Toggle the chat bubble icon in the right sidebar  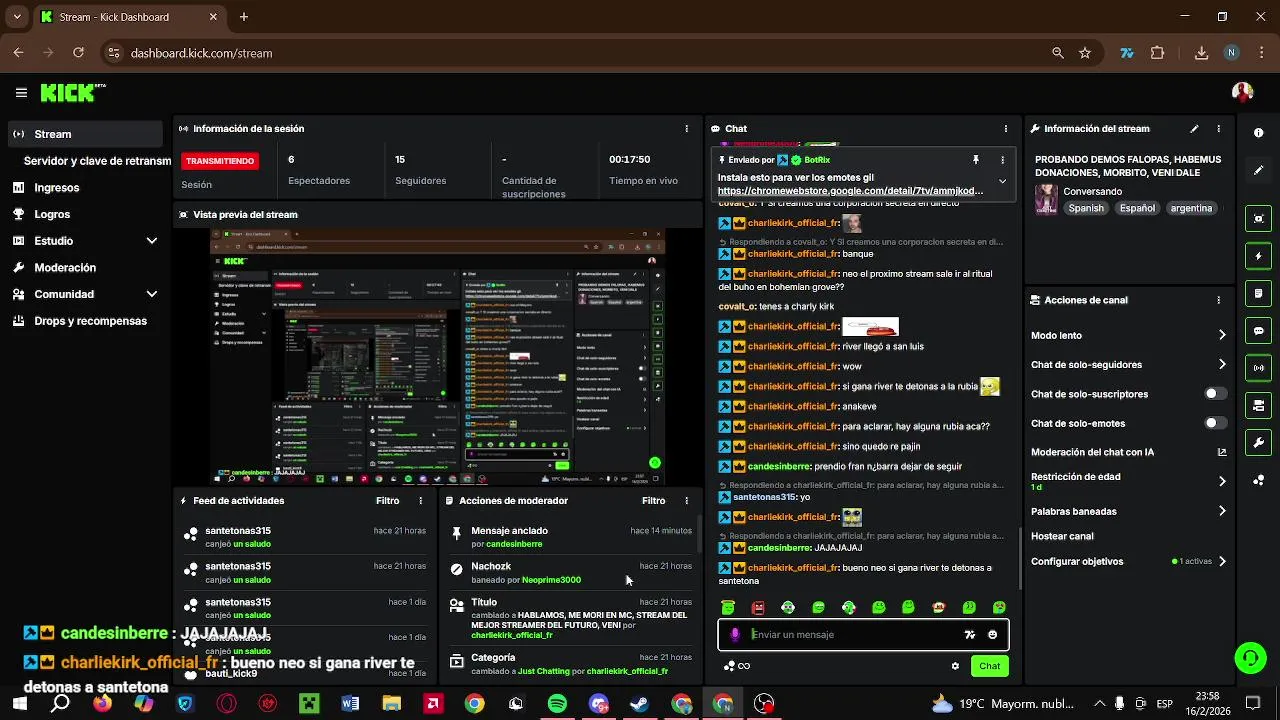coord(1258,331)
